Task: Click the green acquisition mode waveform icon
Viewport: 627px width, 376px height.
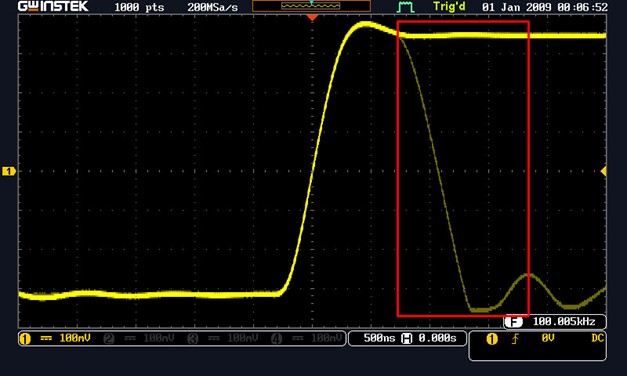Action: [x=405, y=7]
